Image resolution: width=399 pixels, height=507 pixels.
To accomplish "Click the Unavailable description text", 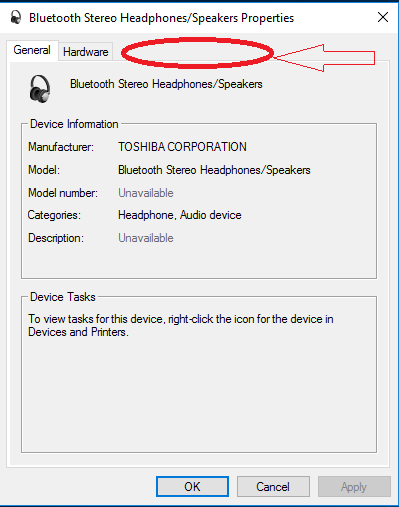I will [146, 238].
